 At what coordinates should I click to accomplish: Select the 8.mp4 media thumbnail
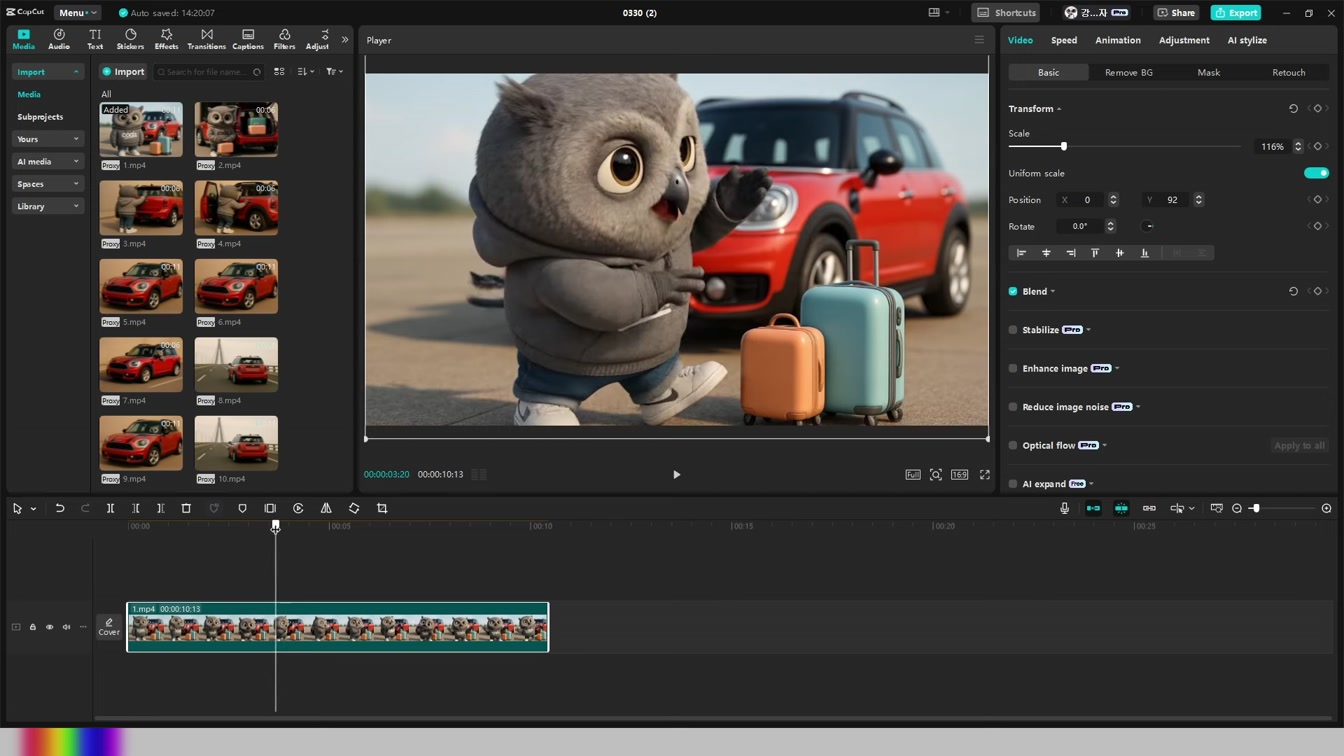click(236, 364)
